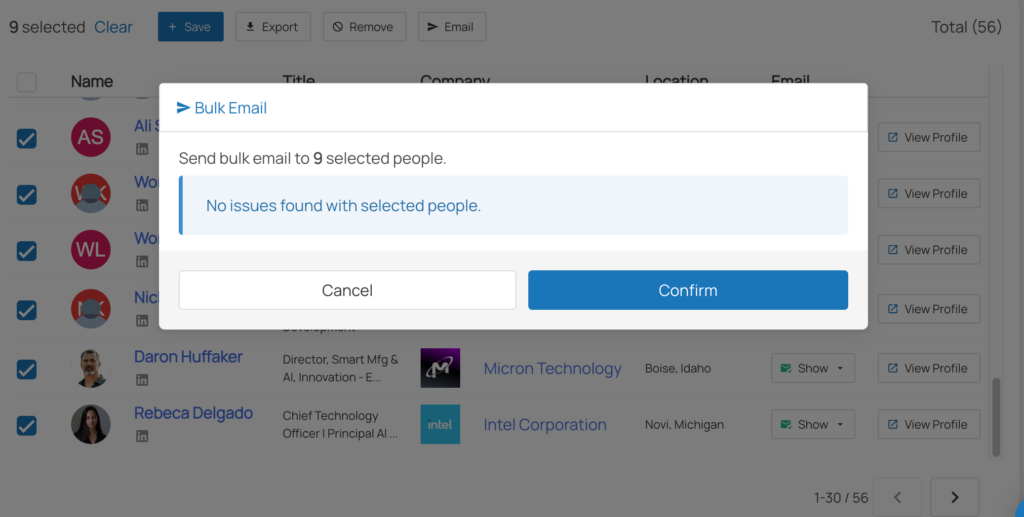Screen dimensions: 1024x517
Task: Go to next page of results
Action: point(954,497)
